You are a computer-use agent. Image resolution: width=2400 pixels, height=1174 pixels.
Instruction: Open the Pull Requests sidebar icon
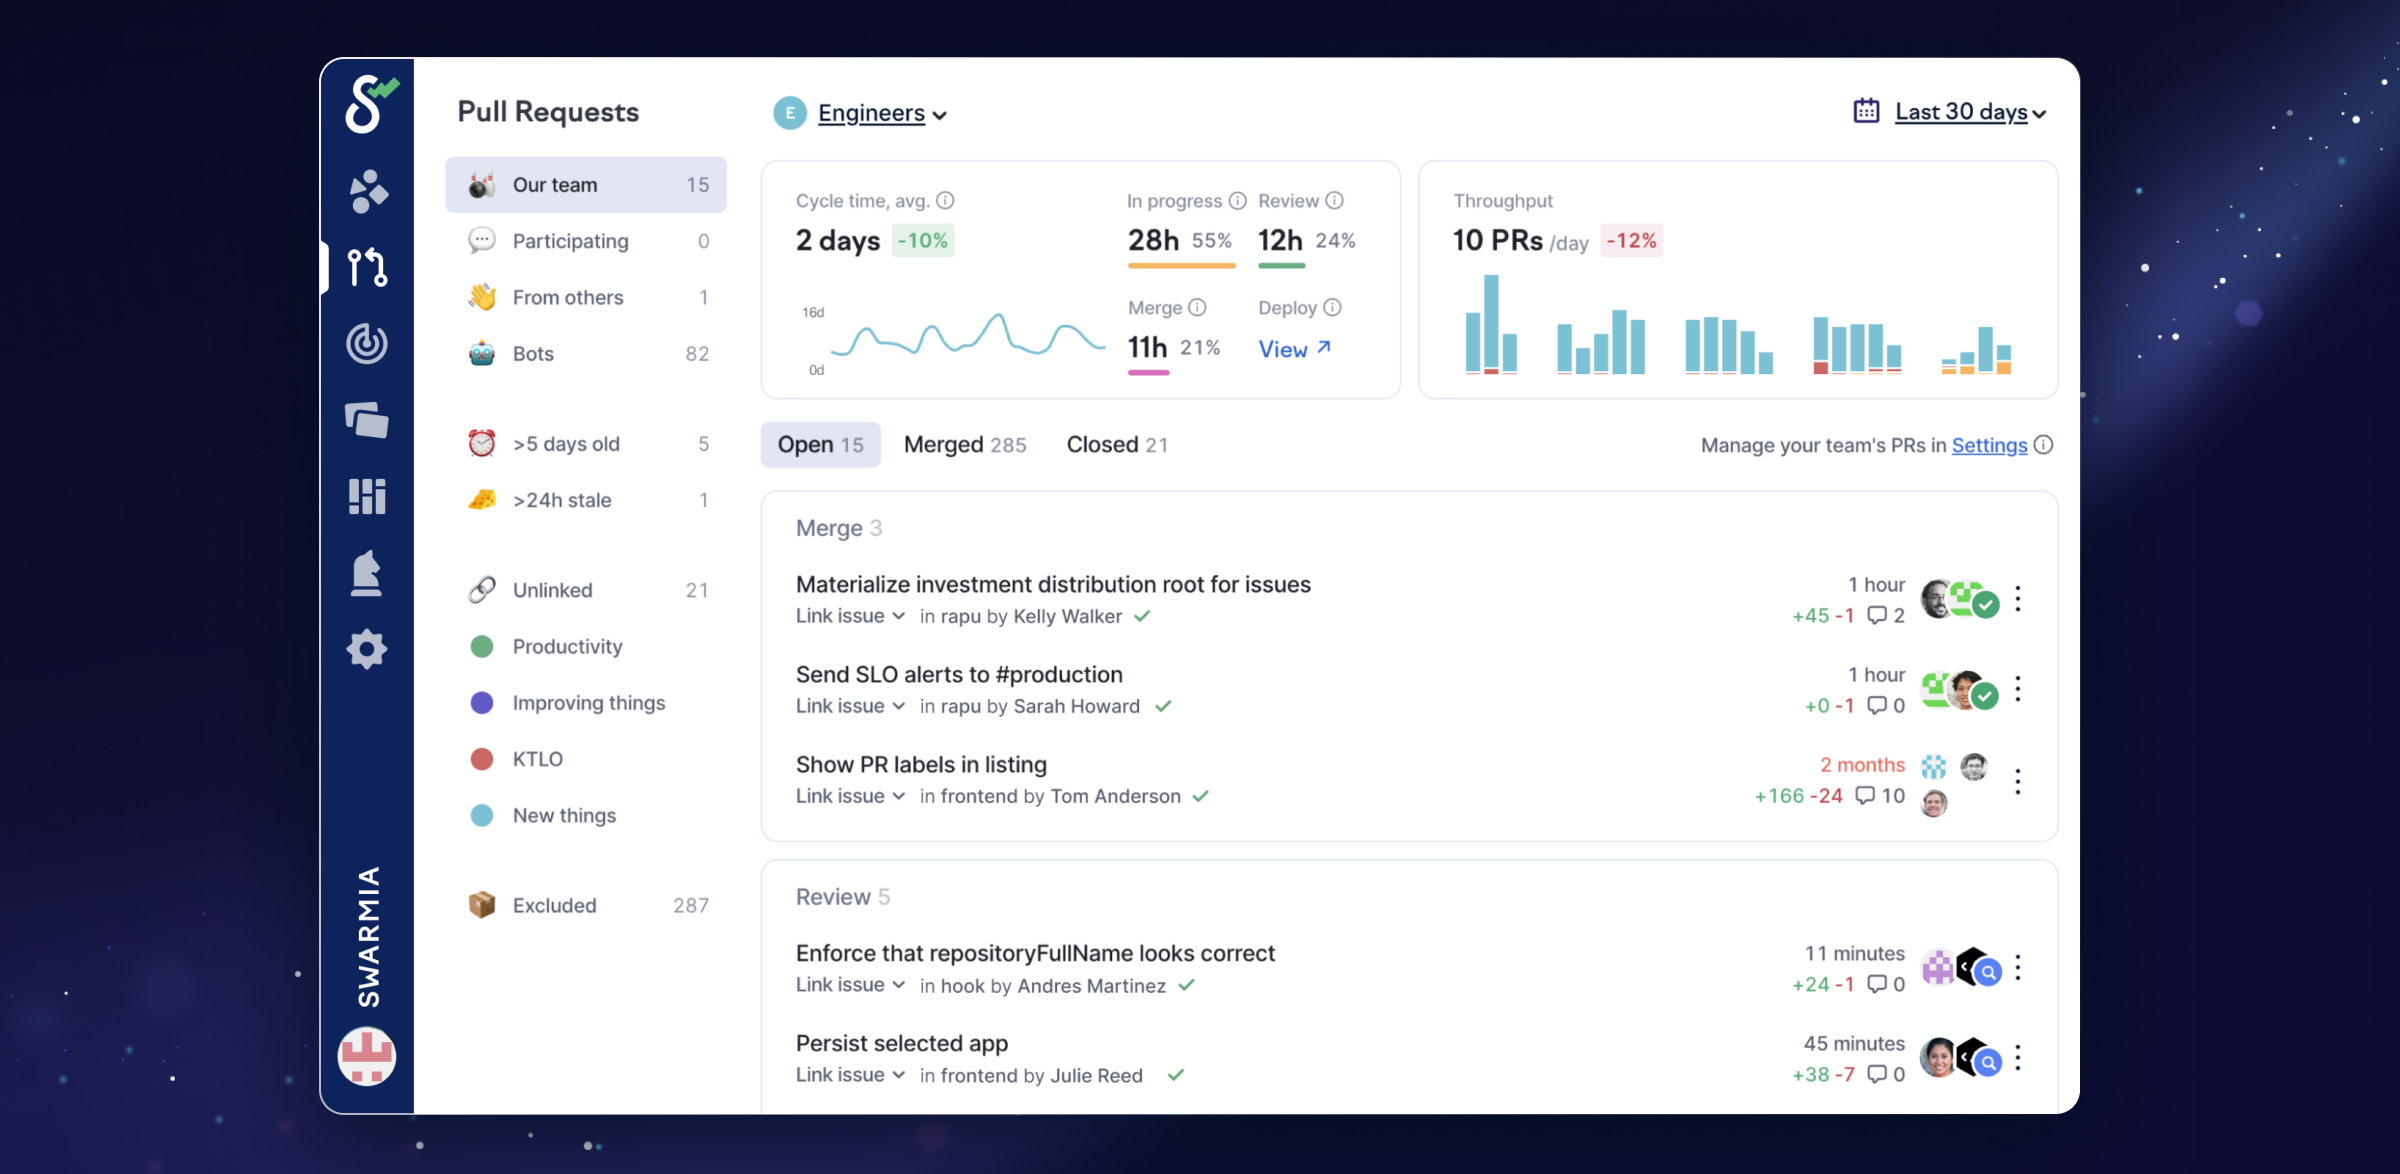point(367,267)
